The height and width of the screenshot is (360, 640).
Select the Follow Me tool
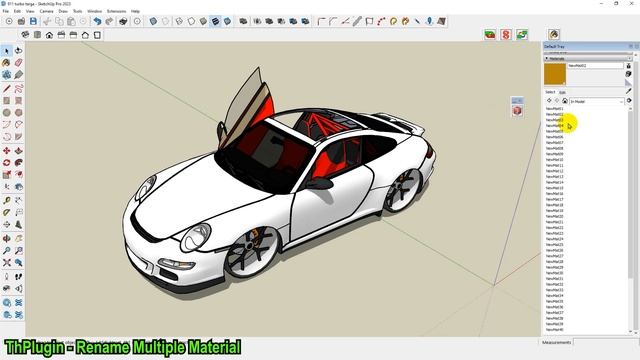pyautogui.click(x=18, y=163)
